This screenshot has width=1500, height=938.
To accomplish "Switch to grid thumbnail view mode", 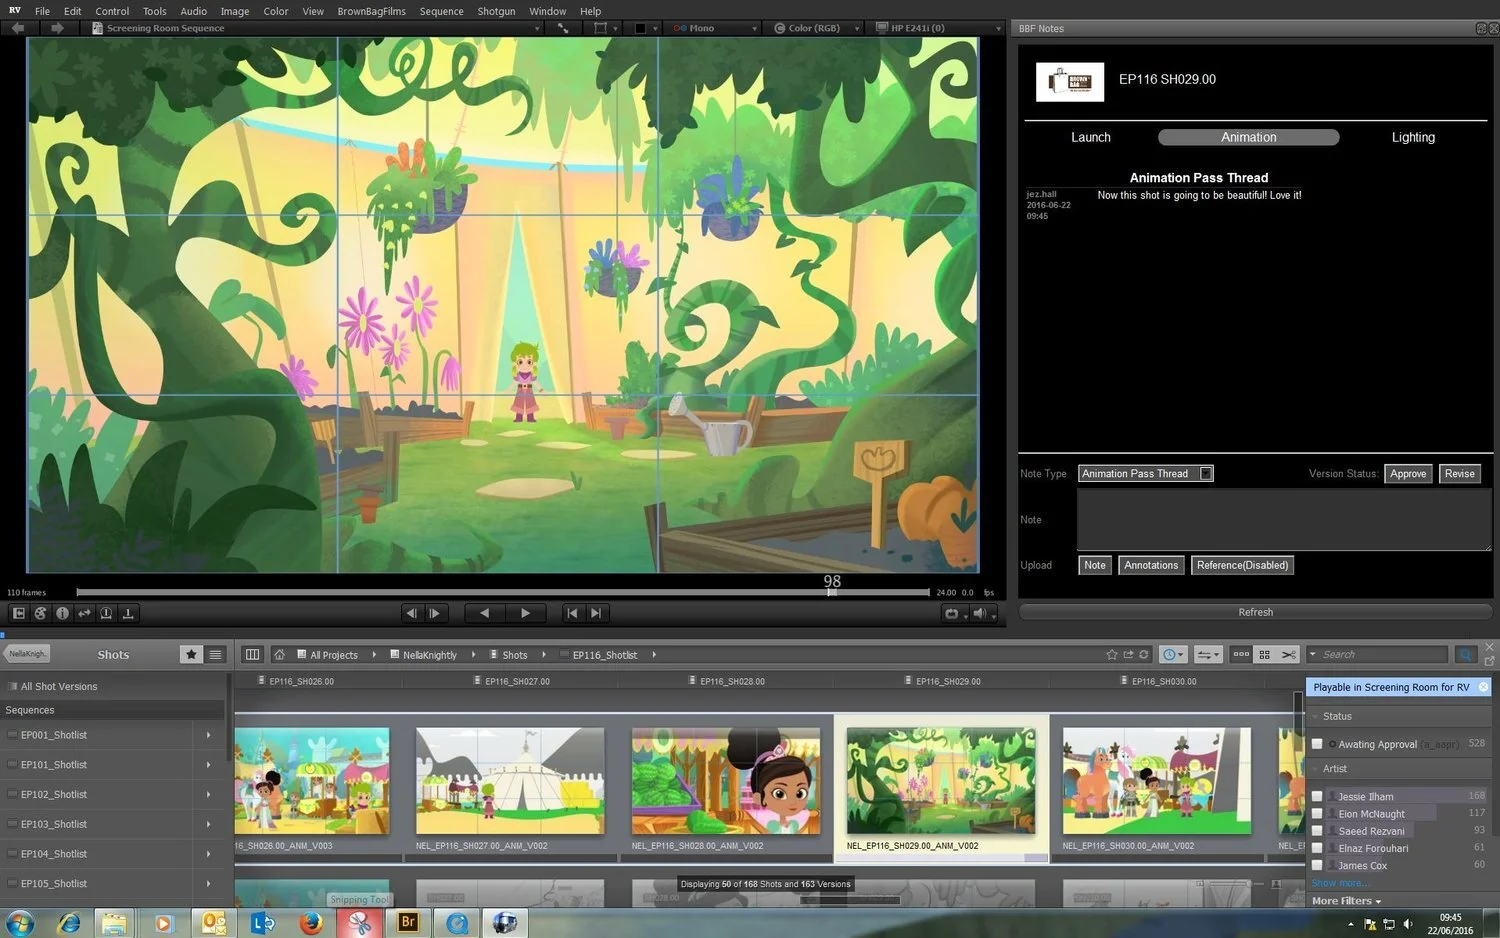I will click(x=1265, y=654).
